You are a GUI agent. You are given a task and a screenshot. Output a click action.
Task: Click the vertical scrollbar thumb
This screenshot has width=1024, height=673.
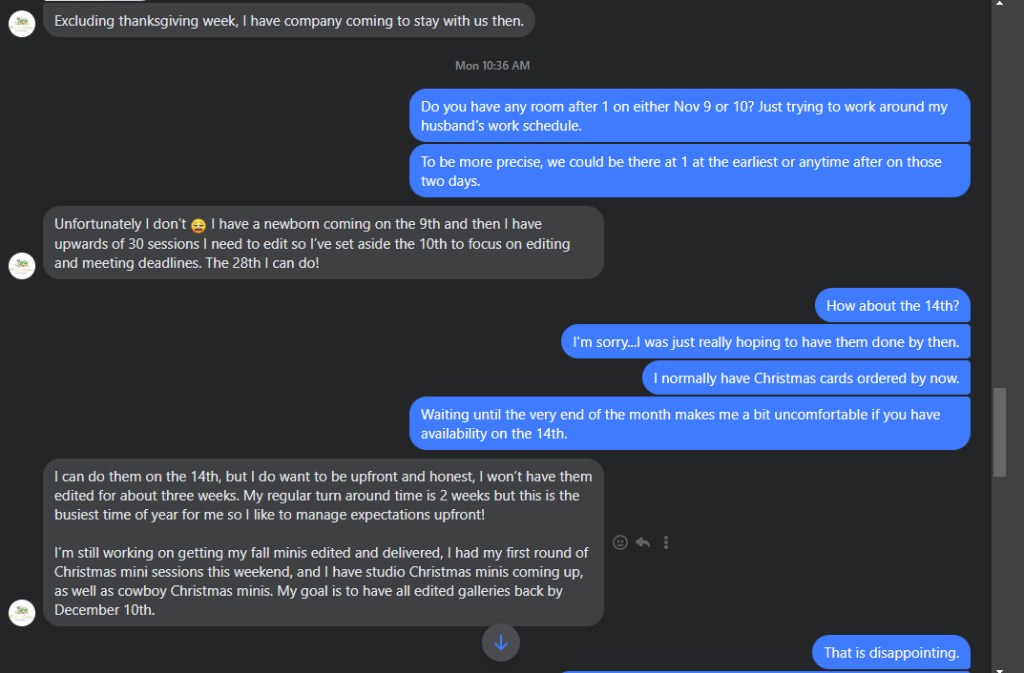(x=999, y=432)
